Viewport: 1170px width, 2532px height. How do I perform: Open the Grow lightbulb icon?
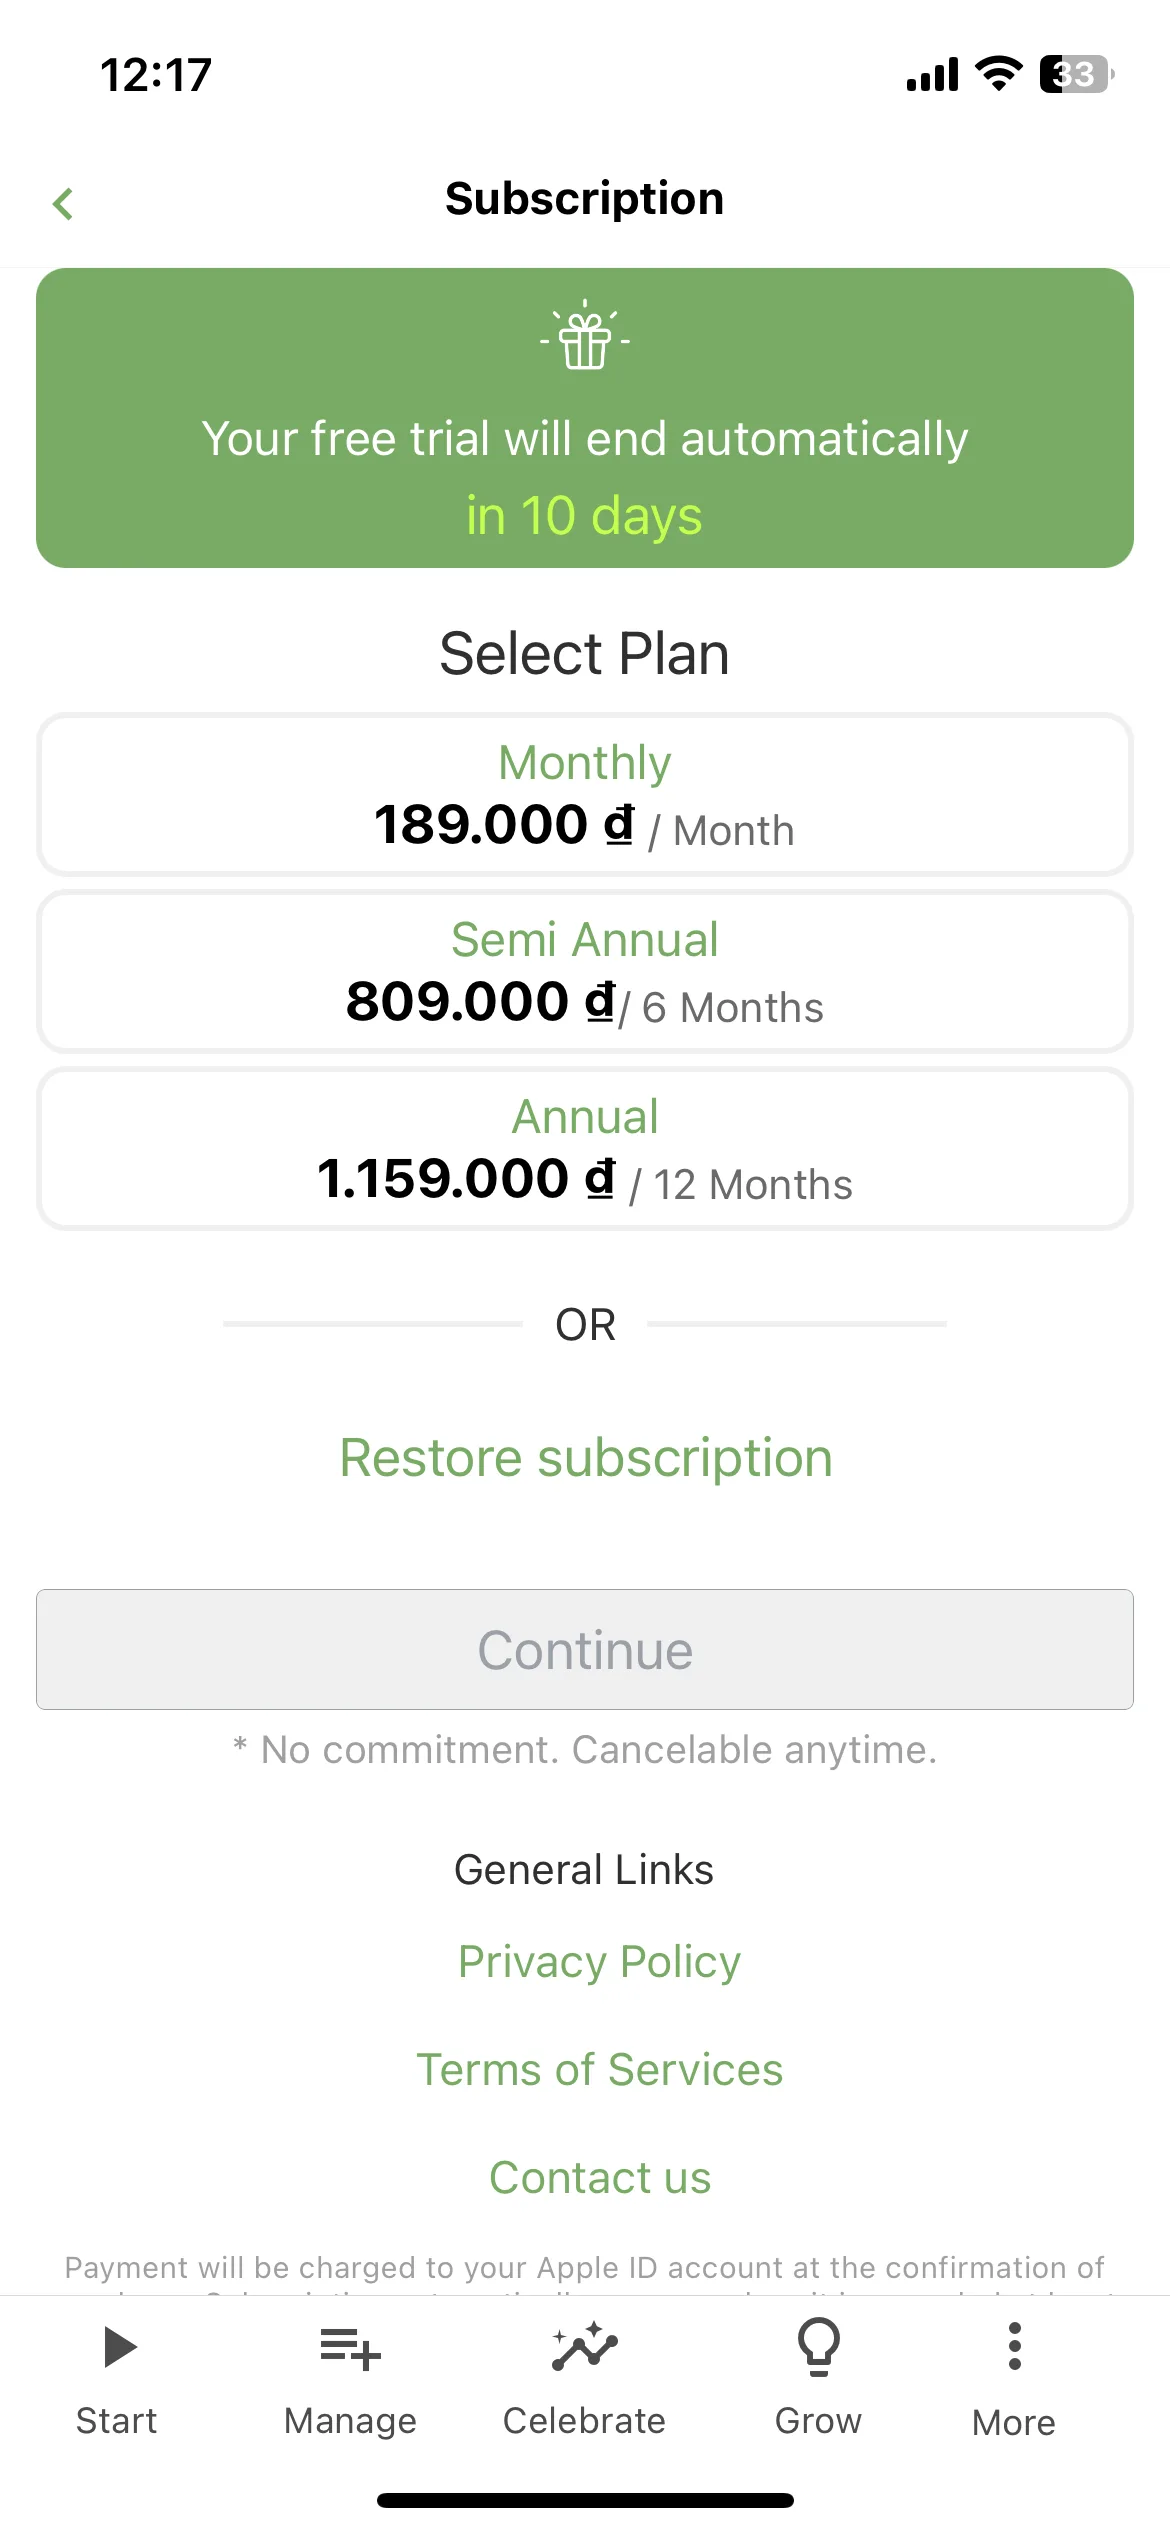point(818,2346)
